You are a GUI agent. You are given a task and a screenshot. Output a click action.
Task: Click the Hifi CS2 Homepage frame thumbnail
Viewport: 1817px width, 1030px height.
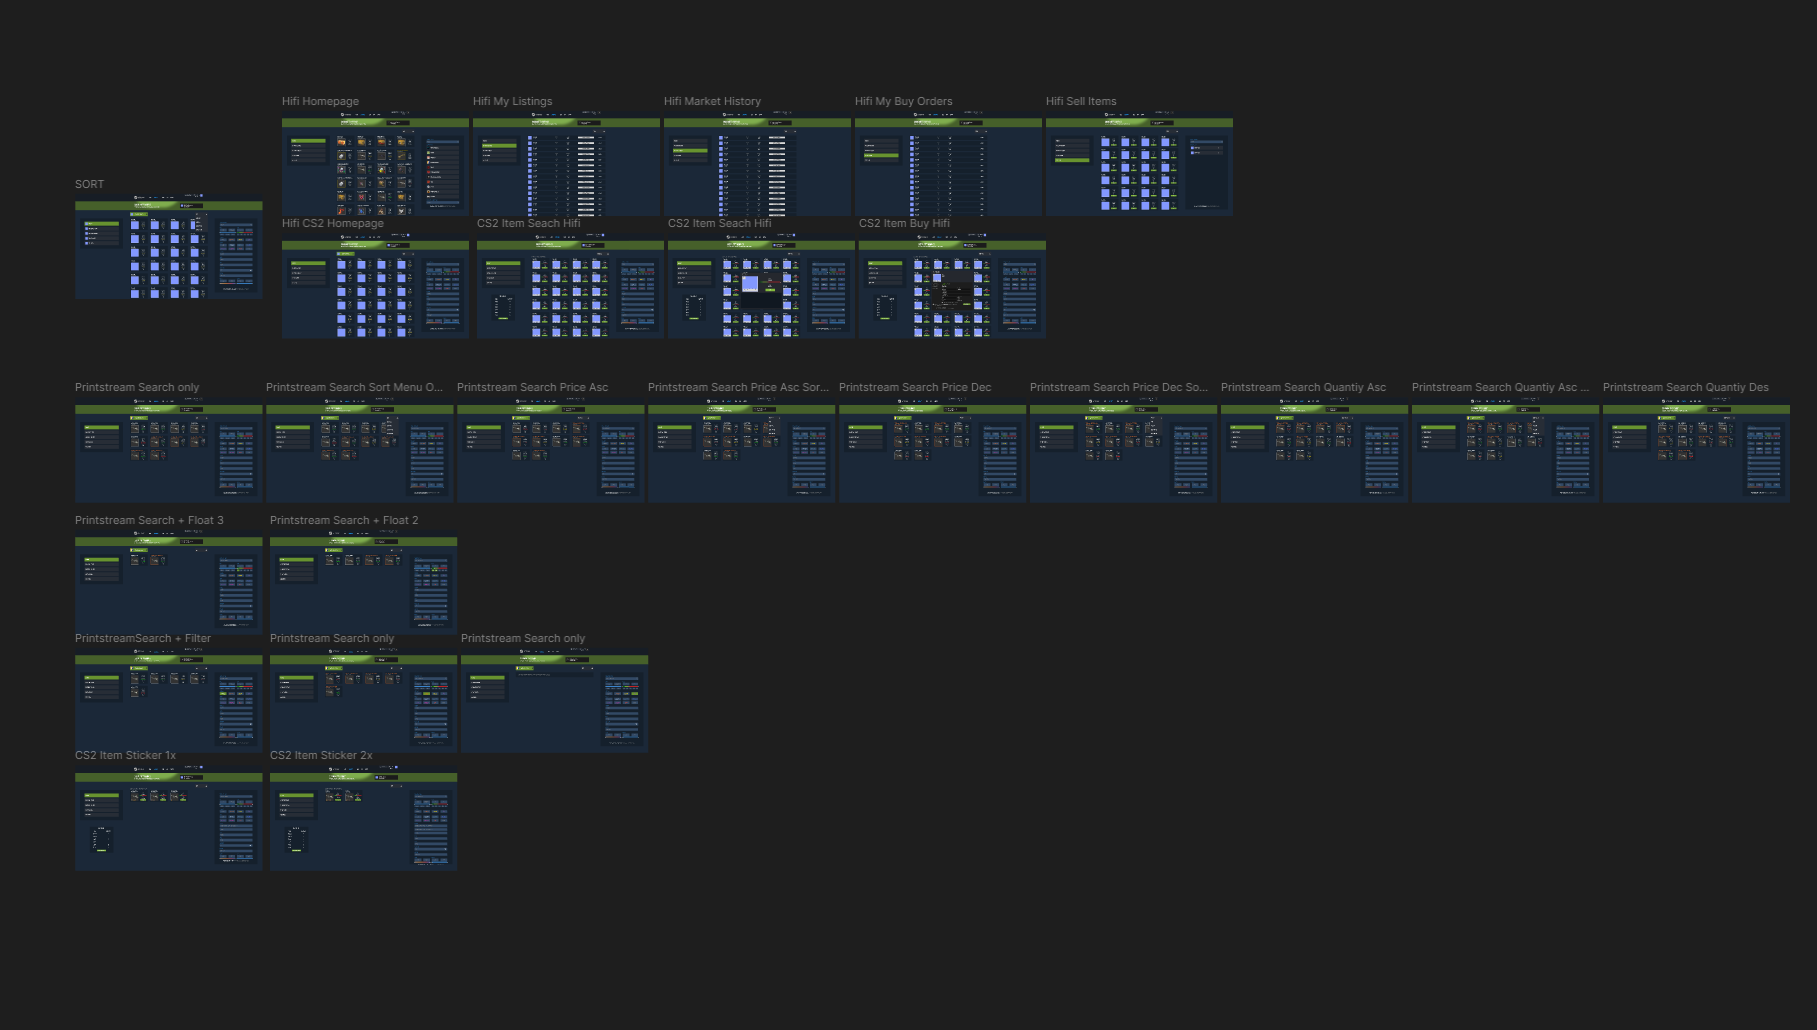click(375, 288)
